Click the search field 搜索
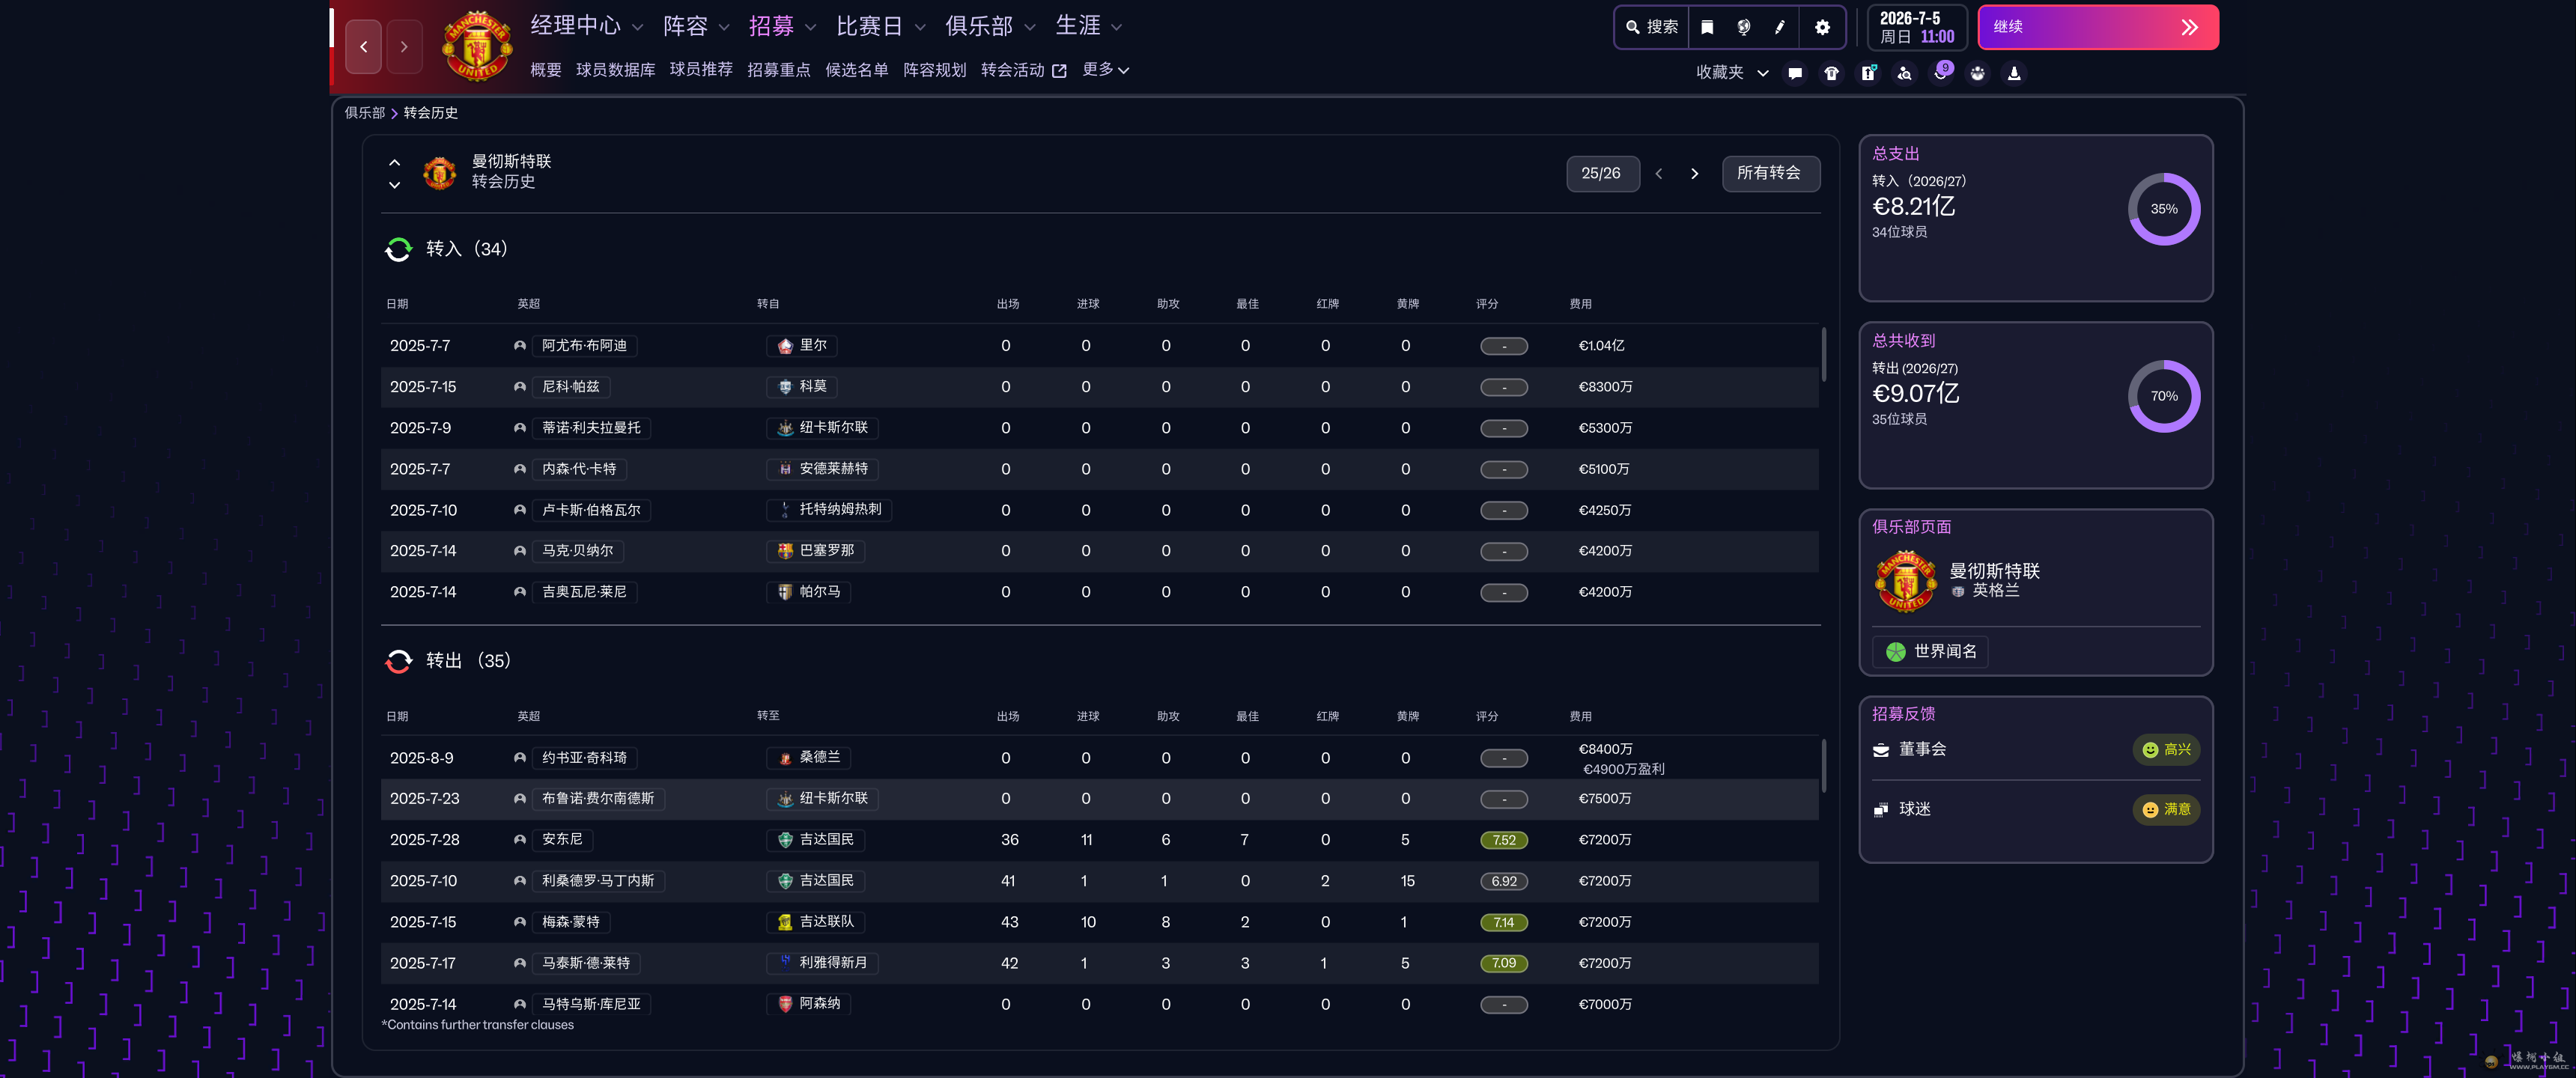Image resolution: width=2576 pixels, height=1078 pixels. click(x=1652, y=27)
